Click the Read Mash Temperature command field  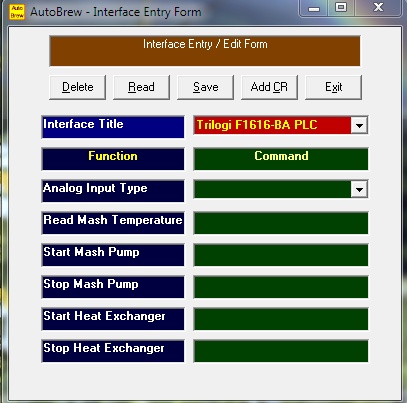pos(281,223)
